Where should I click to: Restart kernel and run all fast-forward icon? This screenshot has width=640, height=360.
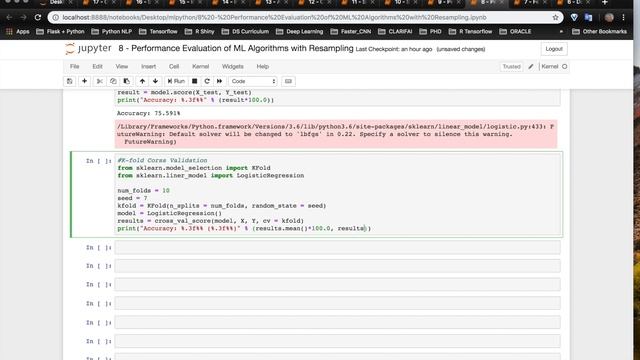click(220, 81)
